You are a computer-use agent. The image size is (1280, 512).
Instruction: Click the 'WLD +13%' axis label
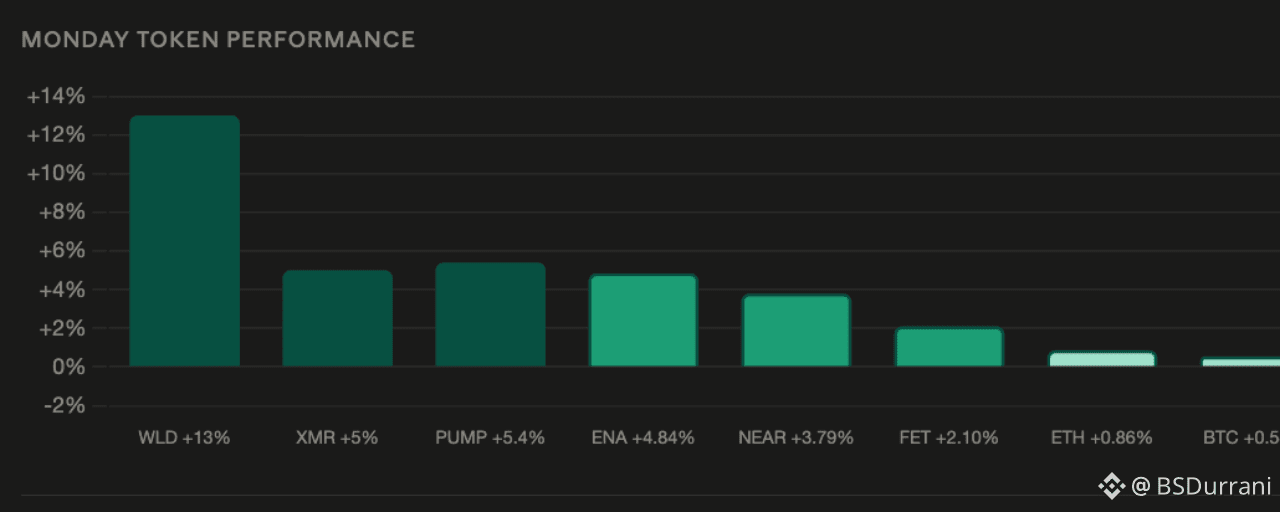[184, 438]
